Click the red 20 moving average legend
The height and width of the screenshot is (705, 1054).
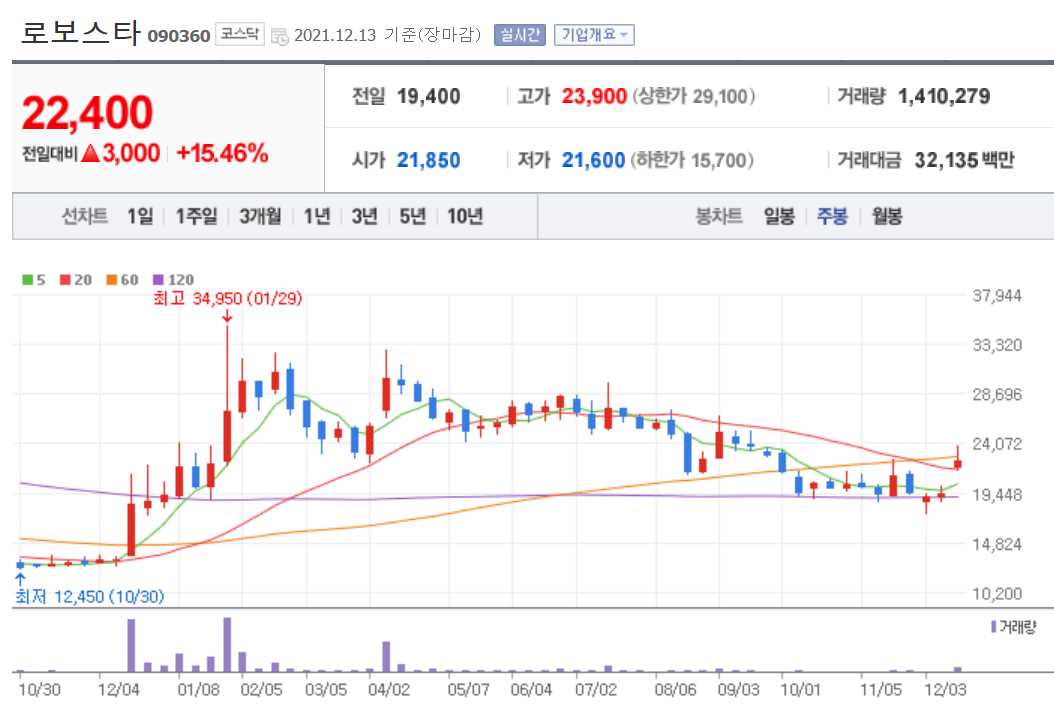(x=75, y=280)
